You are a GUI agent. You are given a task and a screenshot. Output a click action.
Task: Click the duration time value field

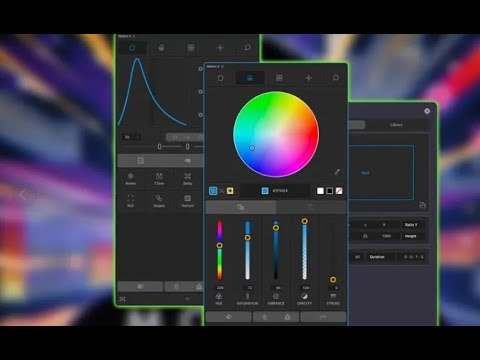point(413,257)
